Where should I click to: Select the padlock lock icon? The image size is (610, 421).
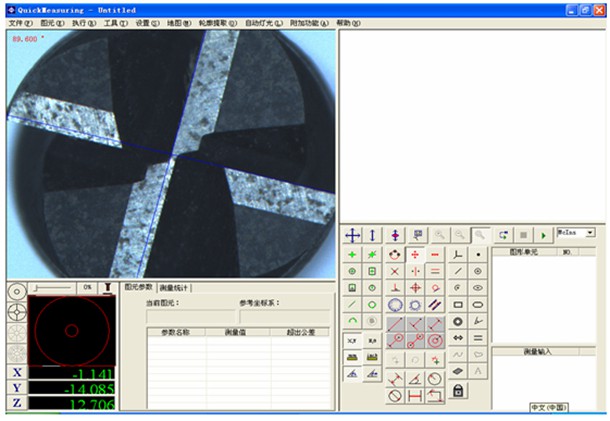click(x=458, y=391)
